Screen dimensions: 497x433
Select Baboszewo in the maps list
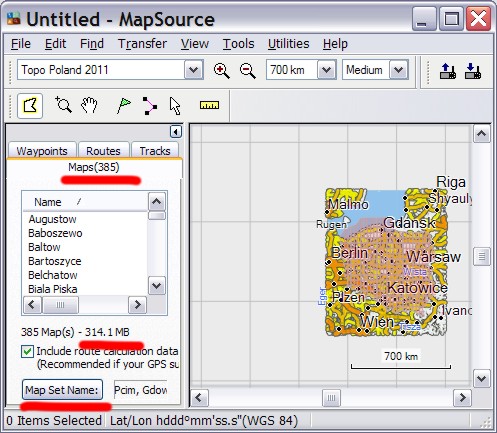pyautogui.click(x=55, y=233)
